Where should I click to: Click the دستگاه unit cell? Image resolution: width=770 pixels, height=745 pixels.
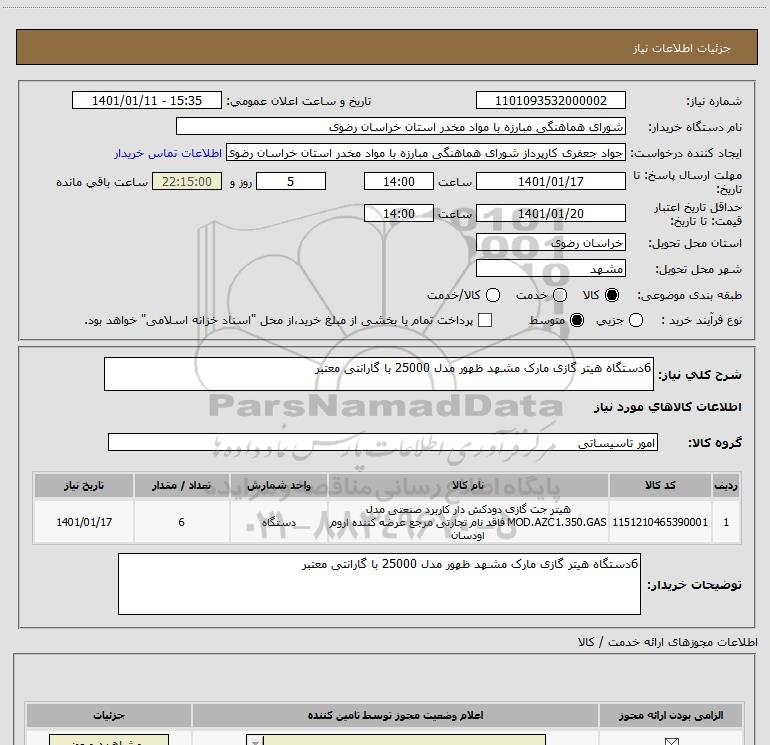278,522
